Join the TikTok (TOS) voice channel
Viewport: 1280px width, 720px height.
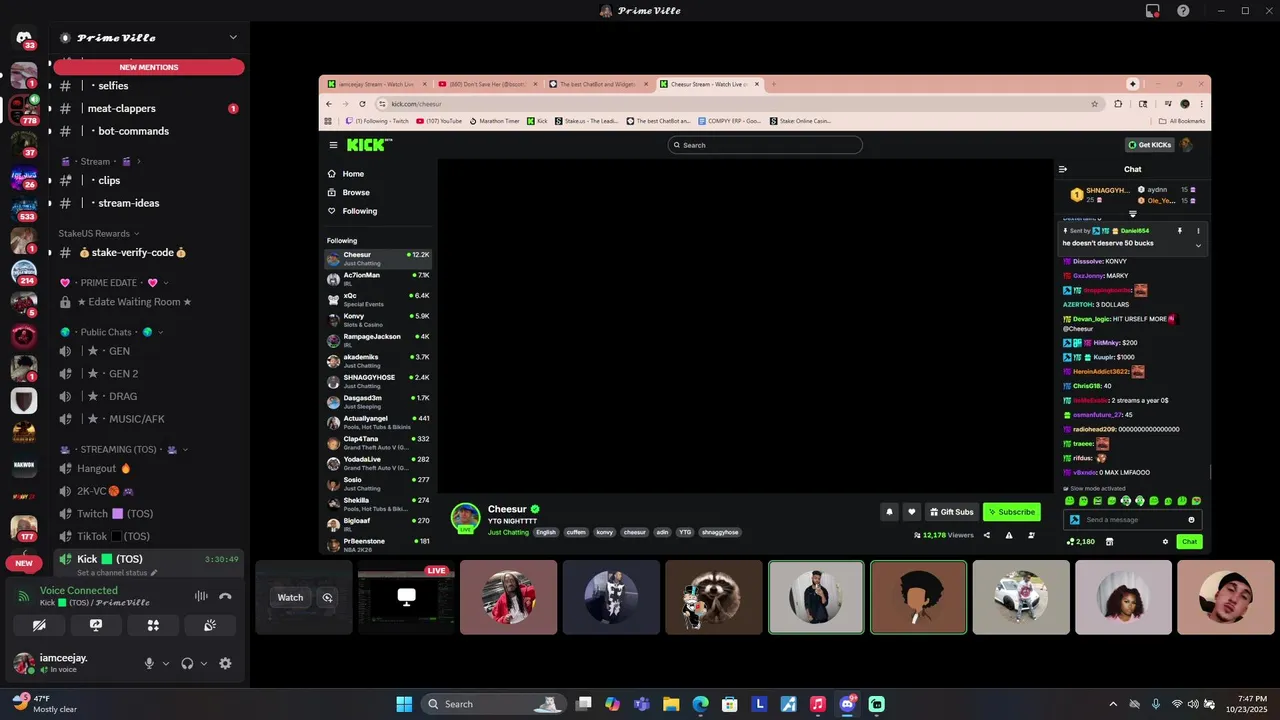(149, 536)
